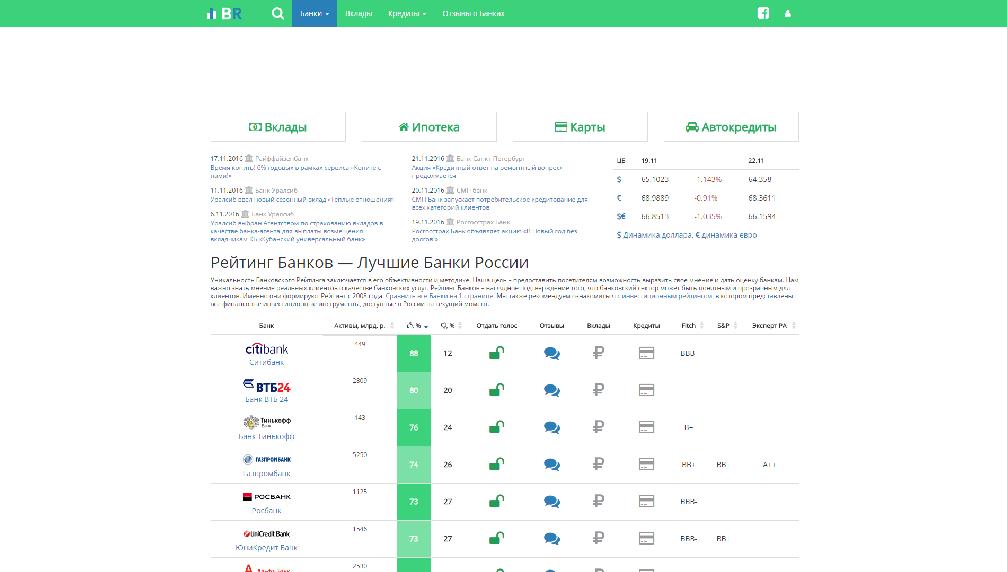The height and width of the screenshot is (572, 1007).
Task: Open the ЮниКредит Банк link
Action: point(267,548)
